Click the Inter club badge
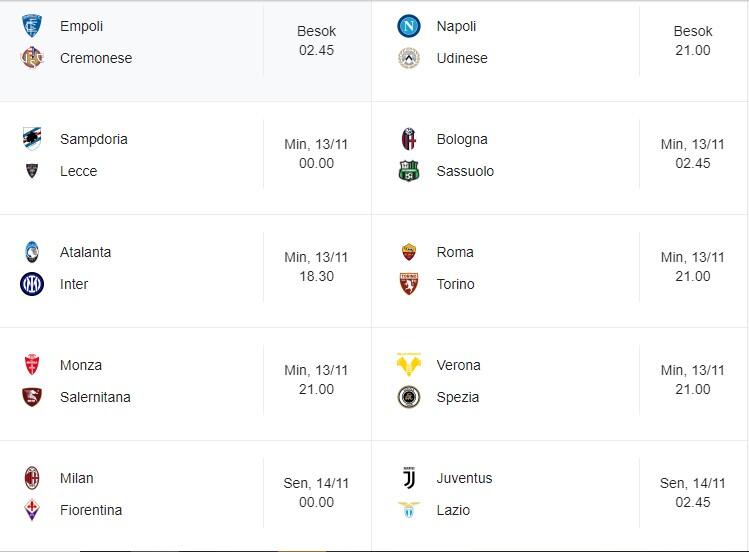The width and height of the screenshot is (749, 552). coord(32,284)
